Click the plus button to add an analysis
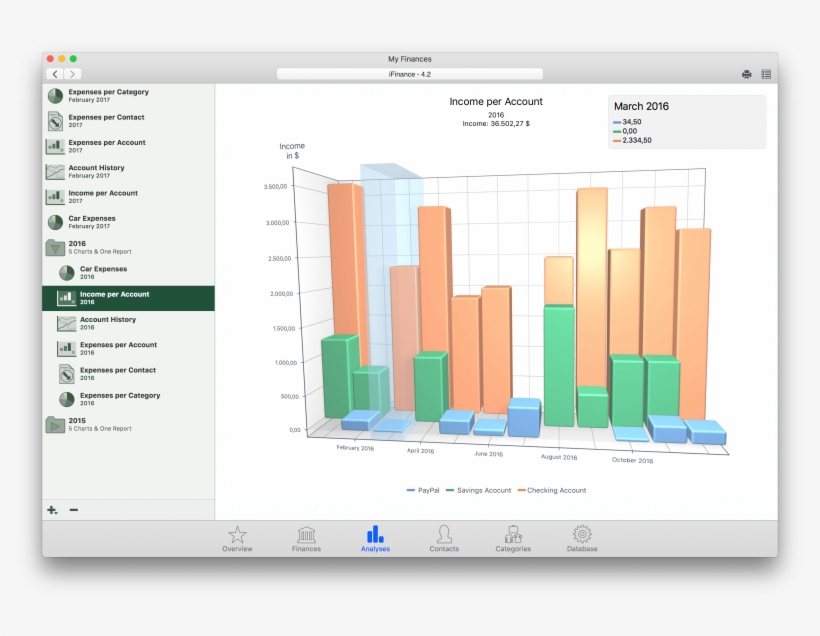The width and height of the screenshot is (820, 636). [50, 510]
